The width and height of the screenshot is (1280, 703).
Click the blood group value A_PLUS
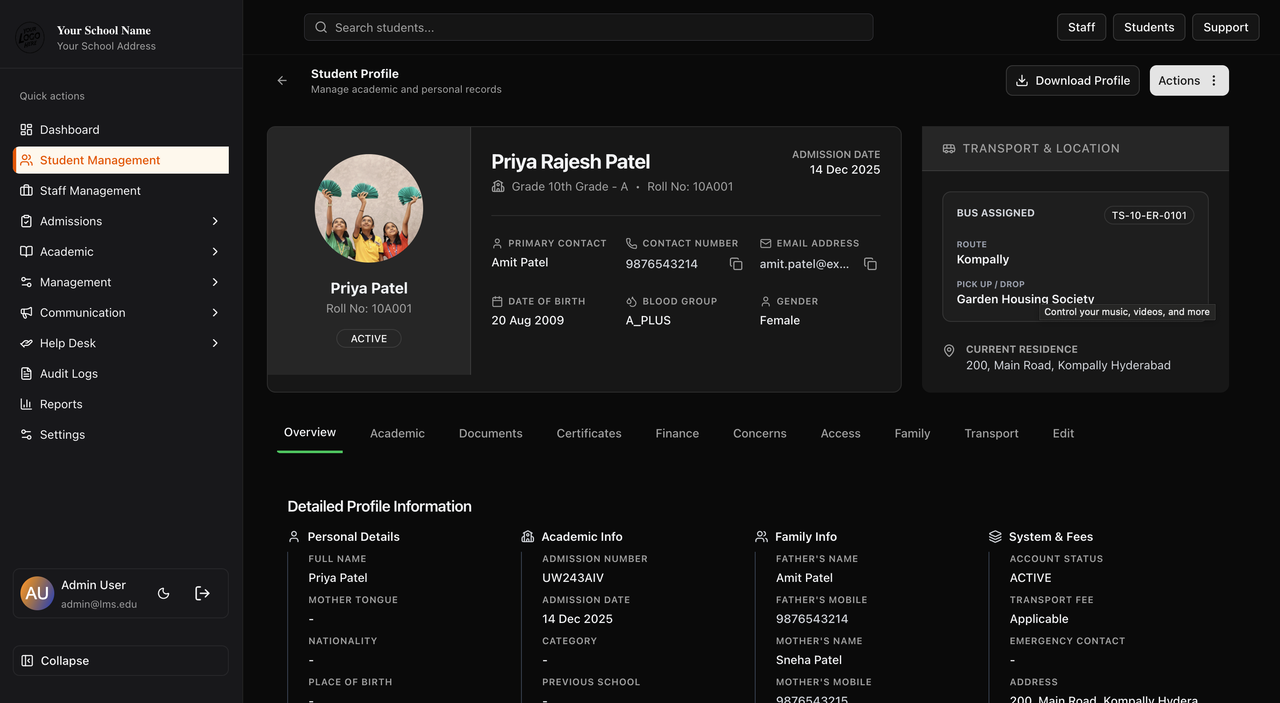click(648, 321)
